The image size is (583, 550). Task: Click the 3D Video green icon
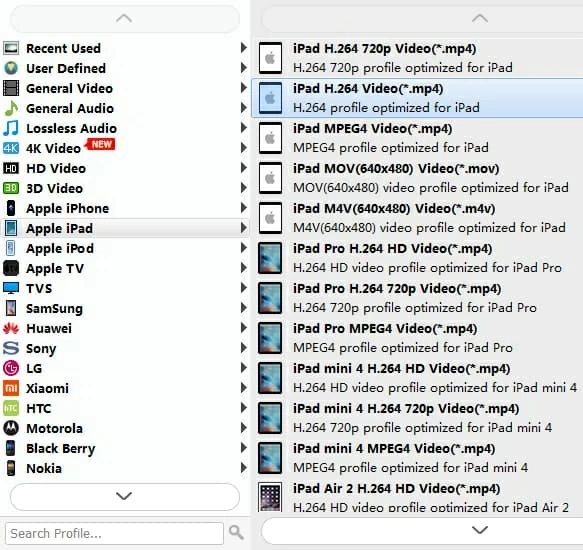pos(11,189)
